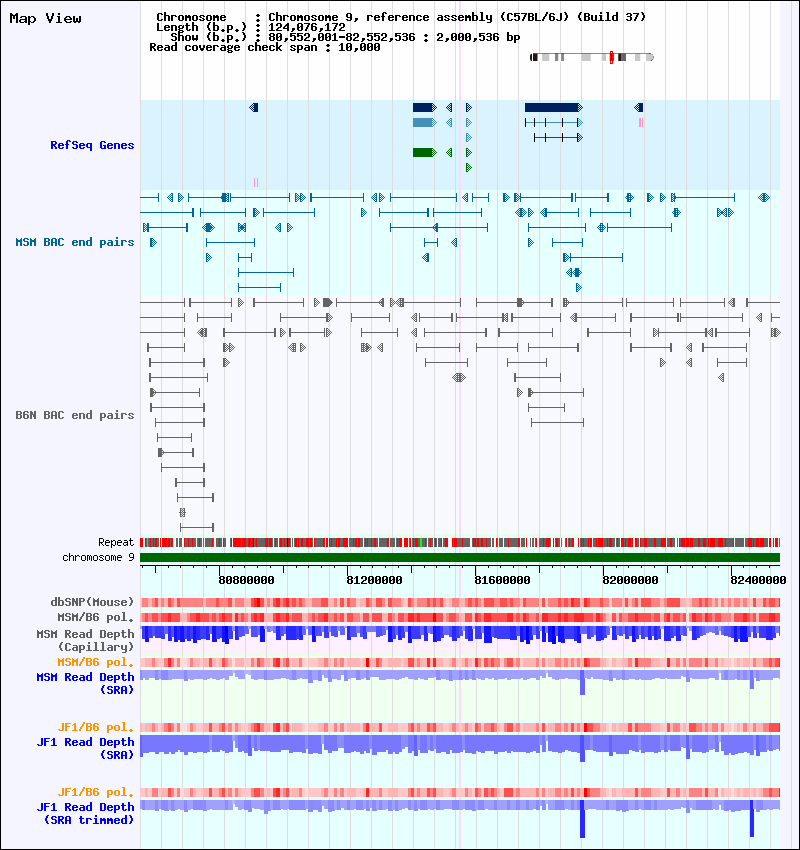Screen dimensions: 800x850
Task: Open the JF1 Read Depth (SRA) link
Action: 85,749
